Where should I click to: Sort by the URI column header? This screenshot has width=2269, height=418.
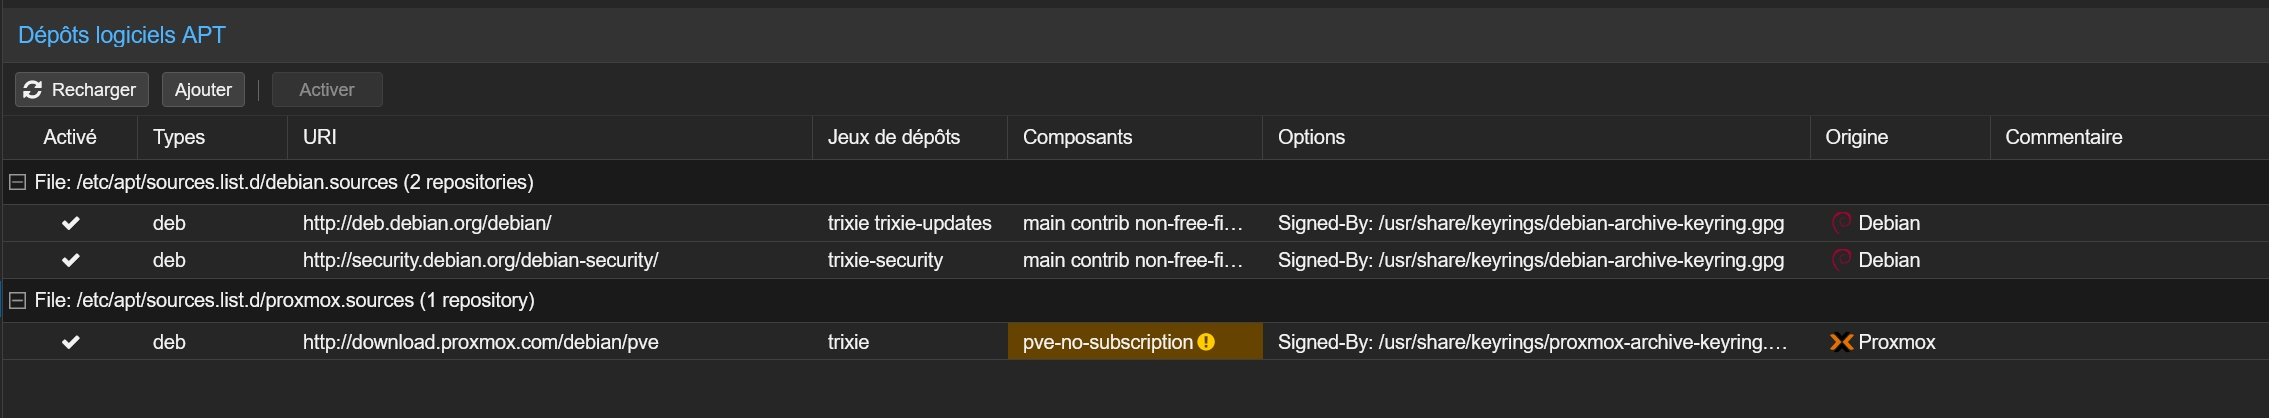(320, 137)
